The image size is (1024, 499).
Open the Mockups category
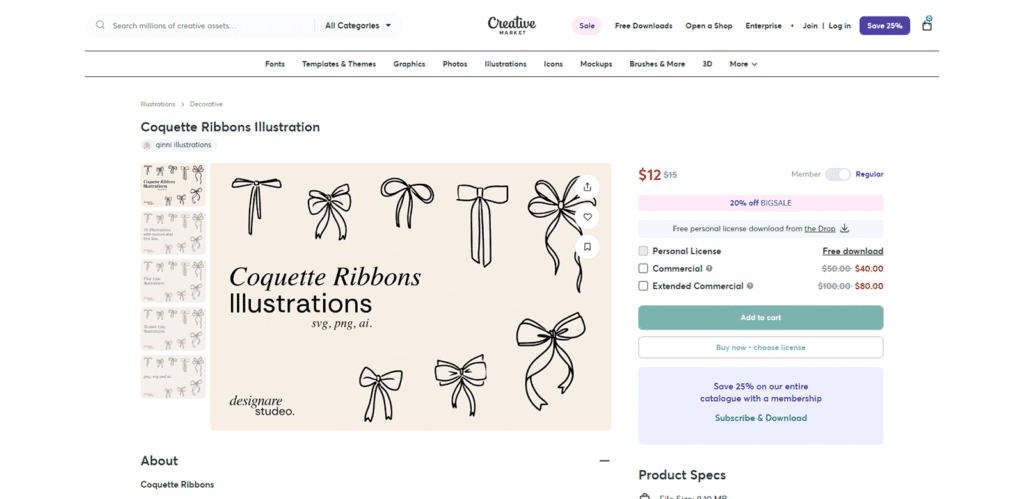[596, 64]
